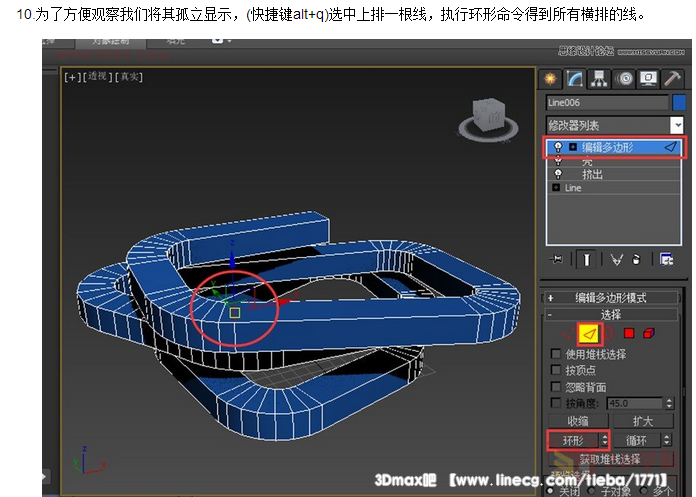Viewport: 696px width, 497px height.
Task: Enable 按角度 checkbox
Action: pos(555,403)
